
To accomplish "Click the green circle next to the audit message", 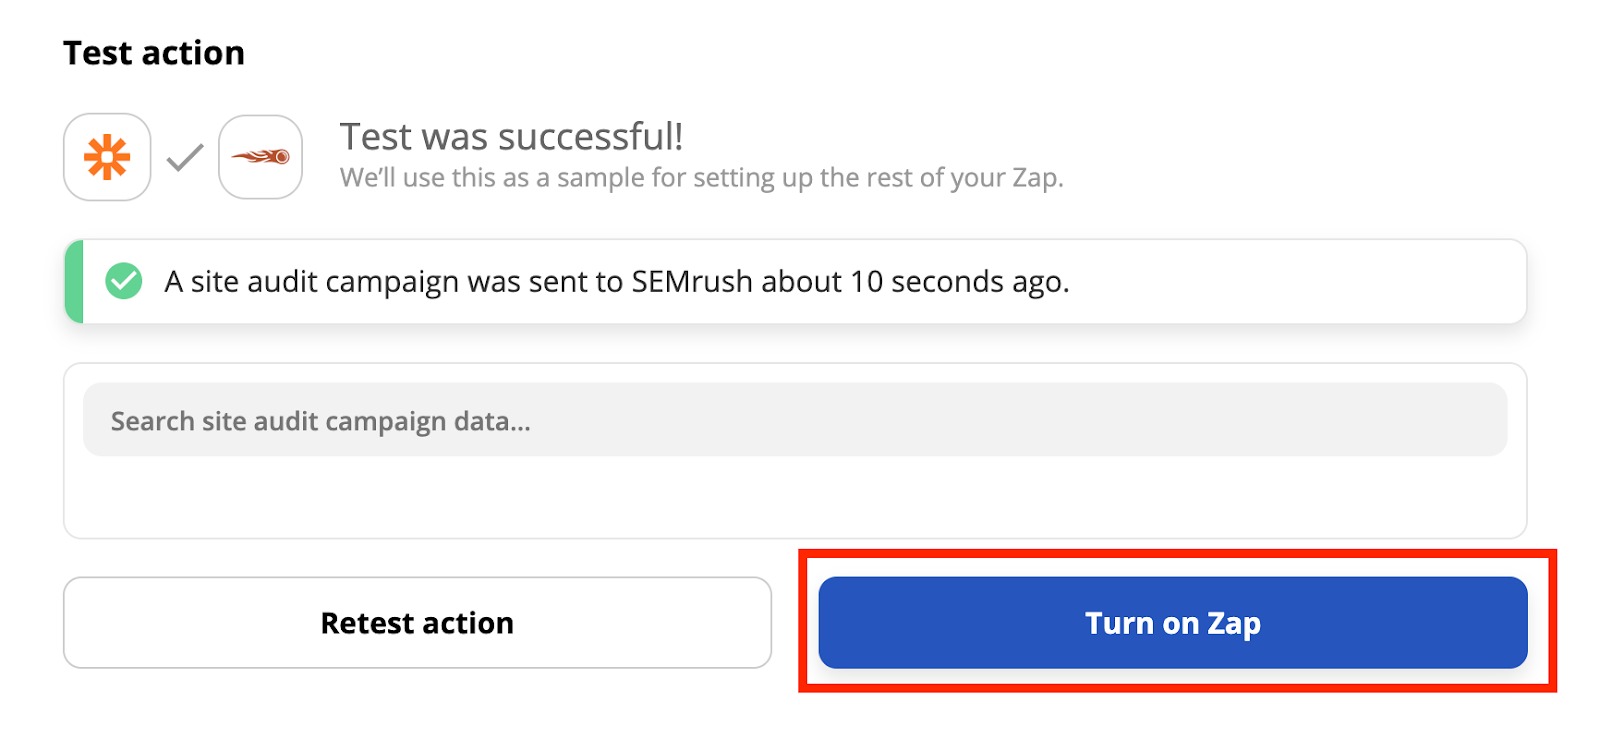I will point(122,281).
